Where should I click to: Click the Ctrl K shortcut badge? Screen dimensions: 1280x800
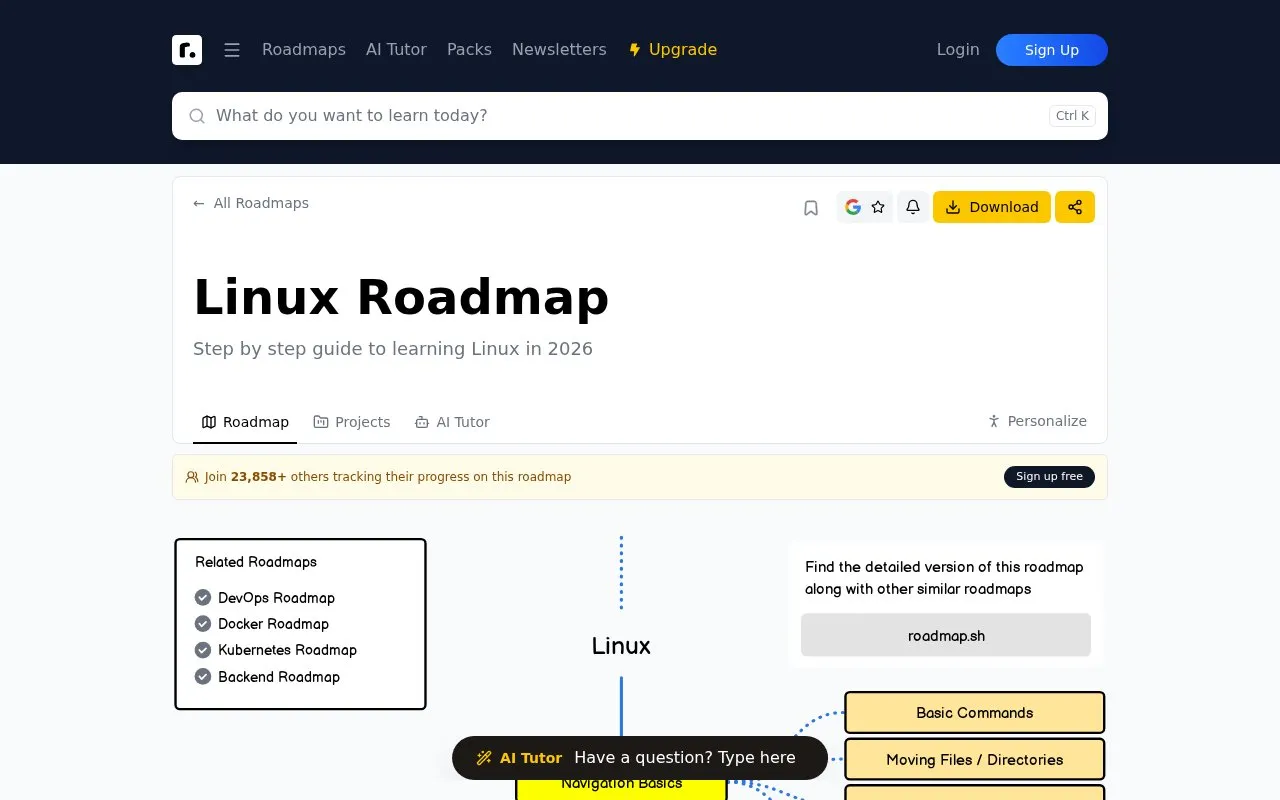point(1072,116)
